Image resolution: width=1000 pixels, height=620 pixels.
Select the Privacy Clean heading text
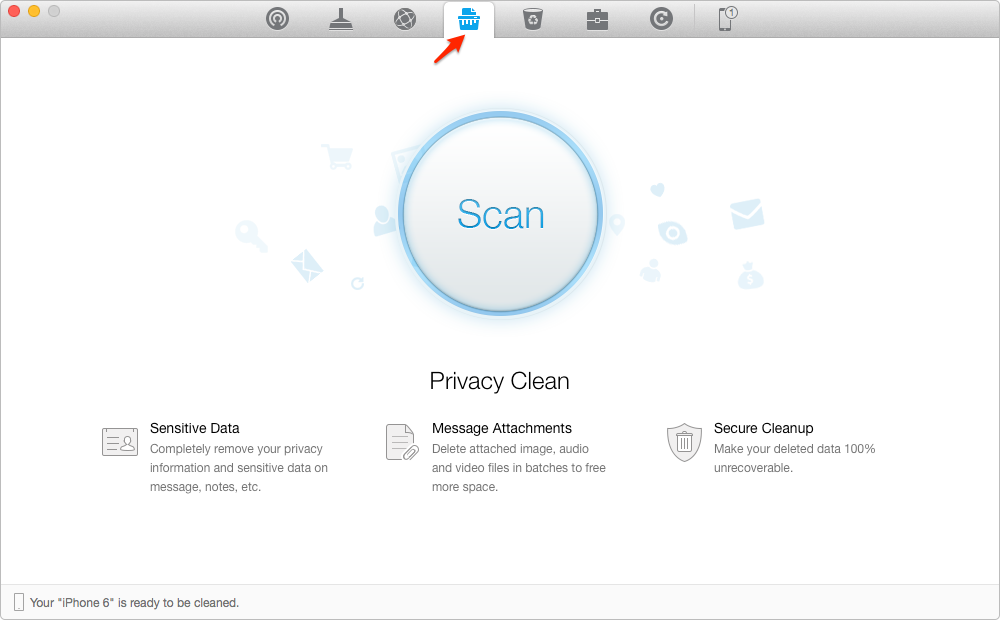click(499, 381)
